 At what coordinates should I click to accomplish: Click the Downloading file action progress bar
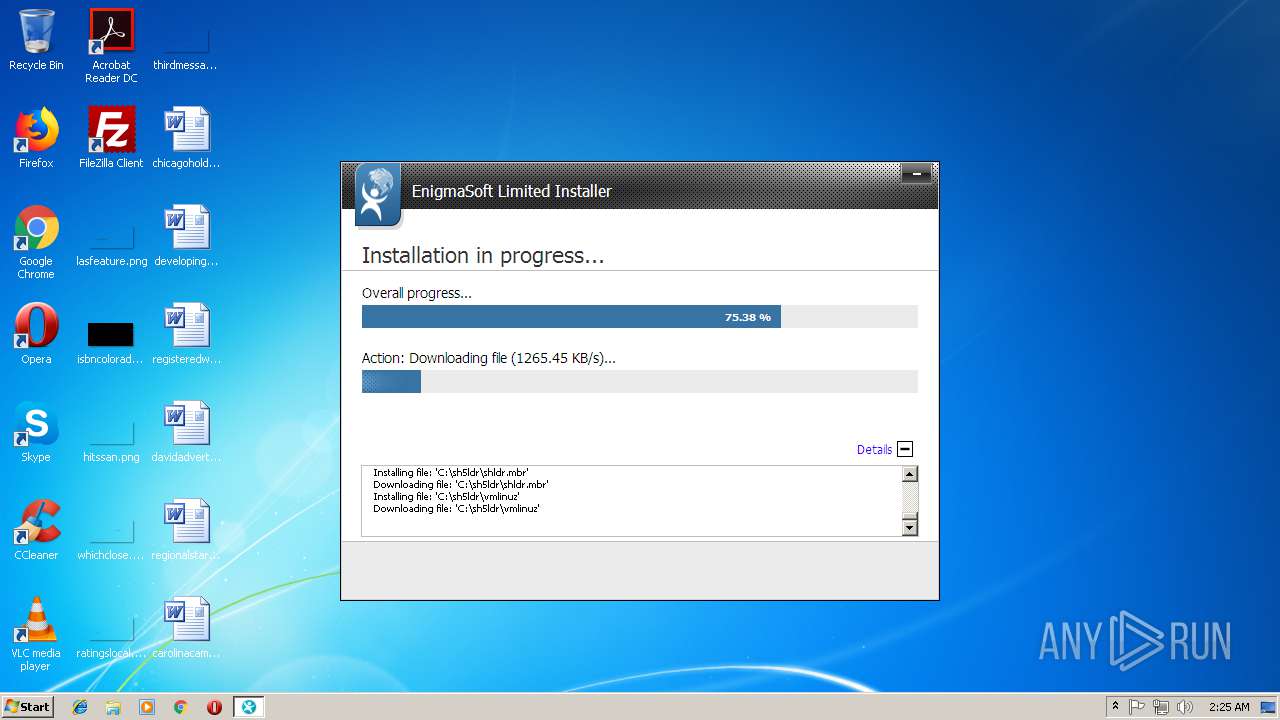pyautogui.click(x=640, y=381)
